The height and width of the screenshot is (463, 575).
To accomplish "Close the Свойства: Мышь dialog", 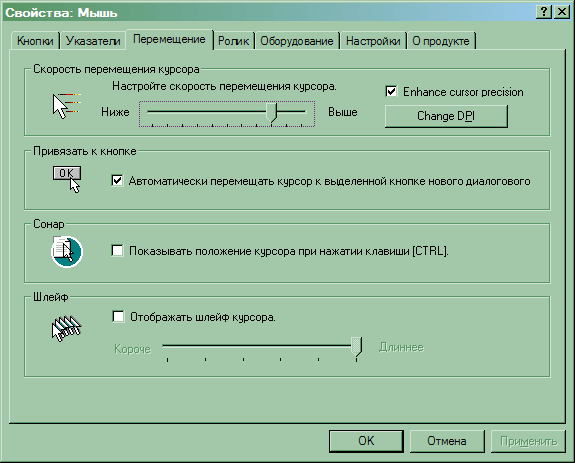I will pos(561,12).
